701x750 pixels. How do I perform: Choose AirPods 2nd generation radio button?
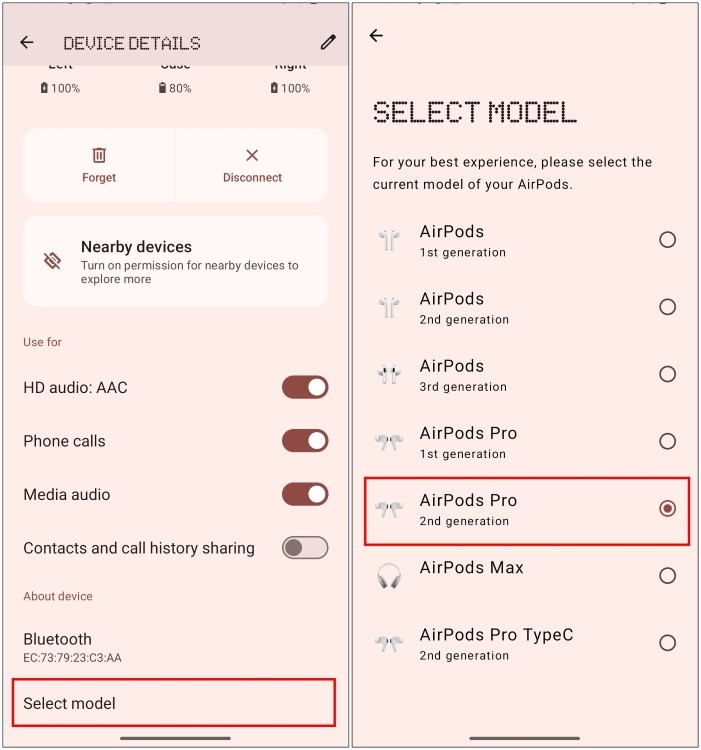(668, 307)
